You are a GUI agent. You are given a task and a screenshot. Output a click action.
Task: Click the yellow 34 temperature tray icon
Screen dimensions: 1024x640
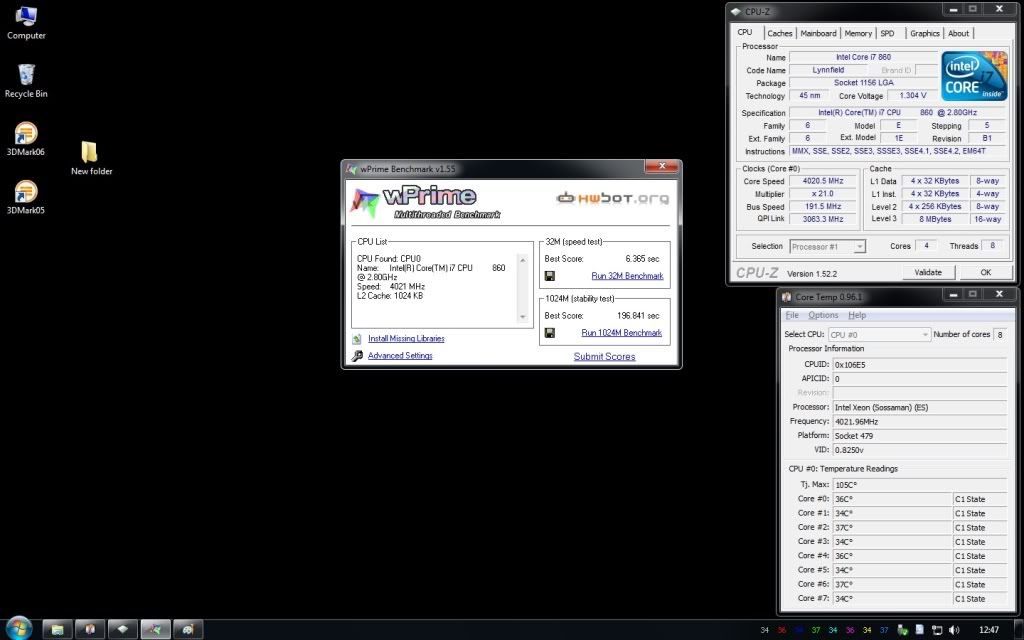pyautogui.click(x=867, y=630)
